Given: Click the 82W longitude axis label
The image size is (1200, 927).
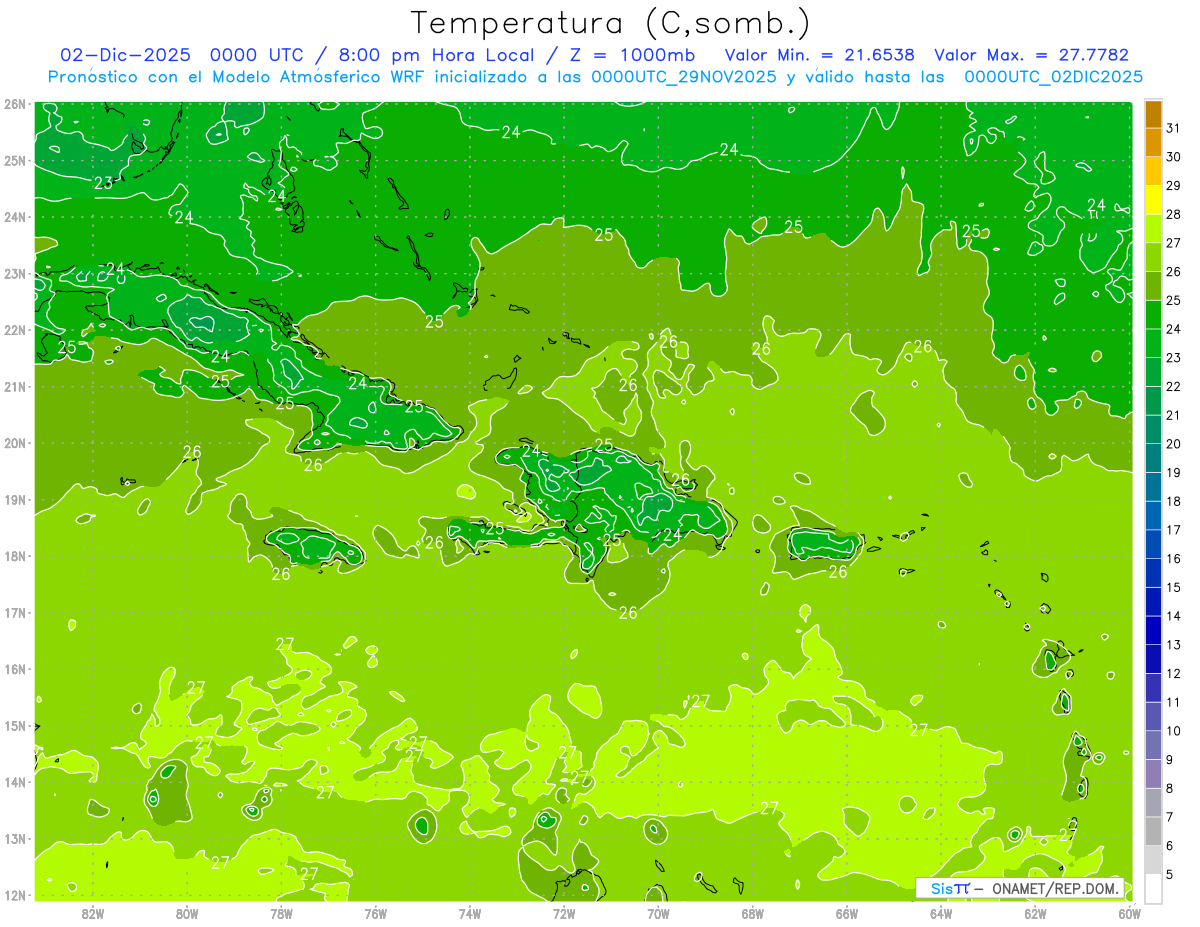Looking at the screenshot, I should pyautogui.click(x=93, y=912).
